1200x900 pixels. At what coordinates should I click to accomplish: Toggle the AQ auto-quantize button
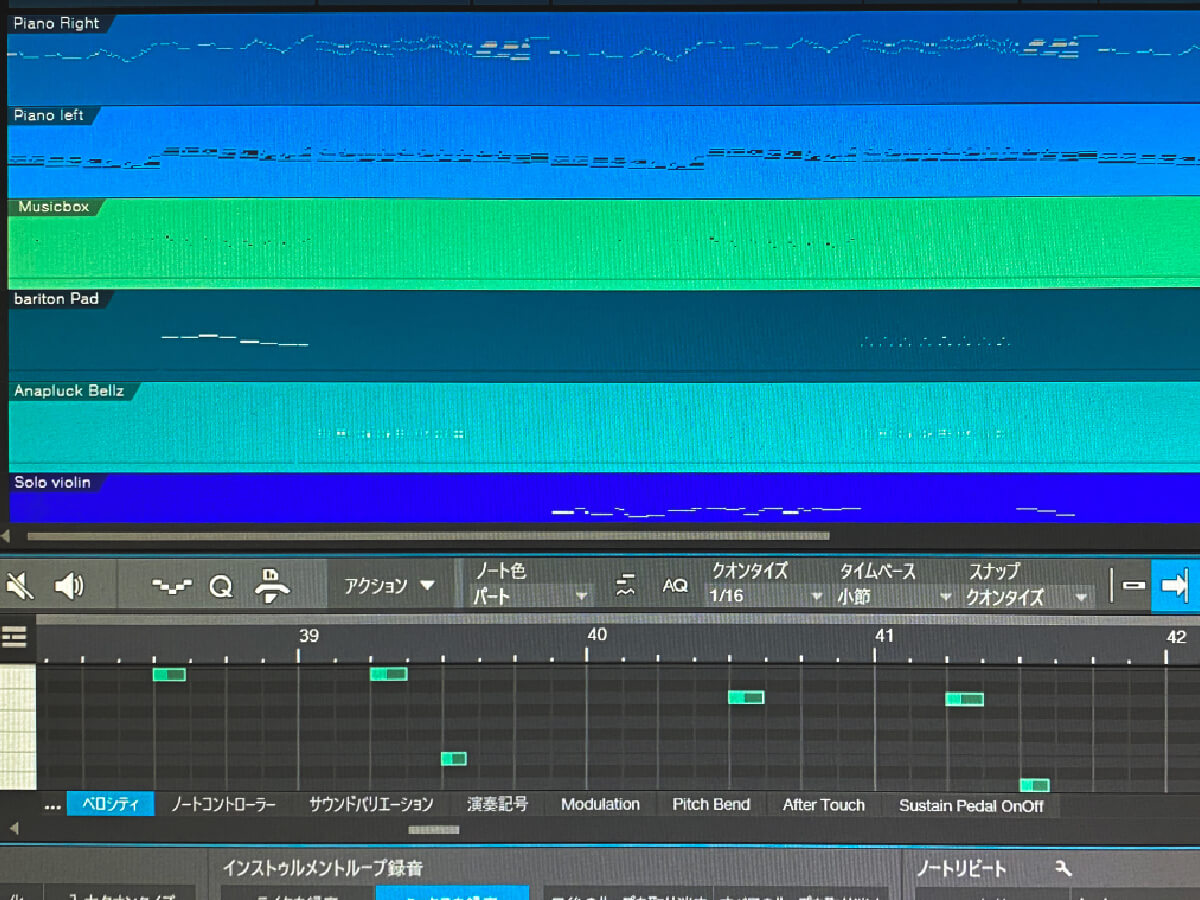675,586
